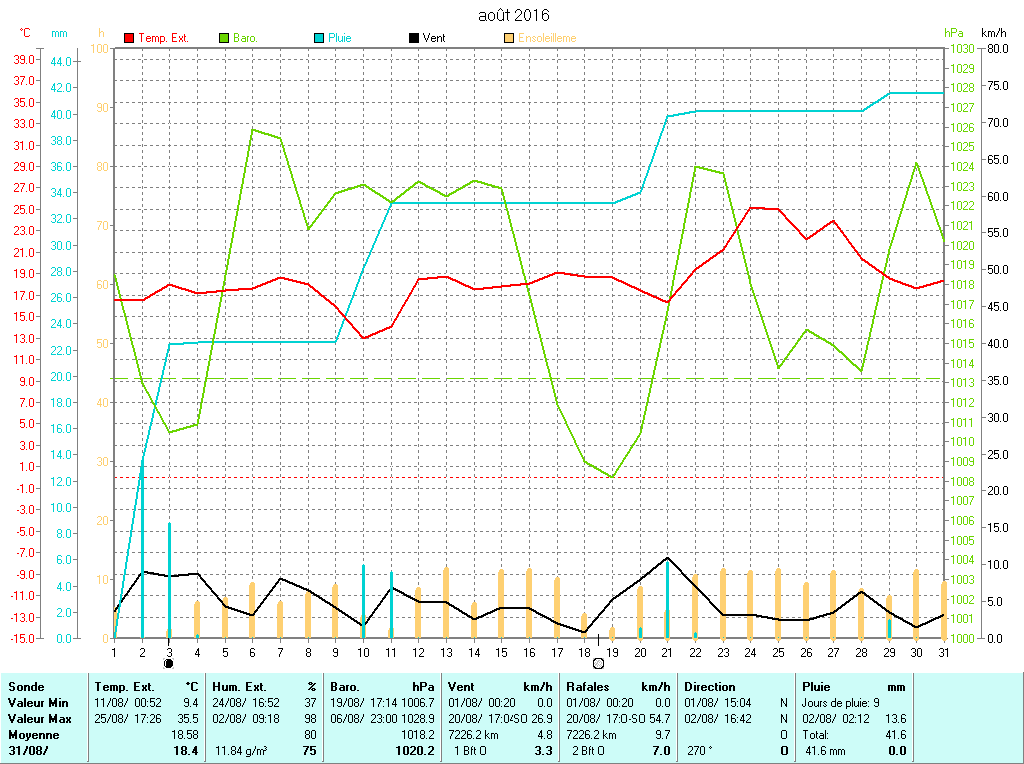Click the Pluie legend label
The width and height of the screenshot is (1024, 764).
pos(340,39)
